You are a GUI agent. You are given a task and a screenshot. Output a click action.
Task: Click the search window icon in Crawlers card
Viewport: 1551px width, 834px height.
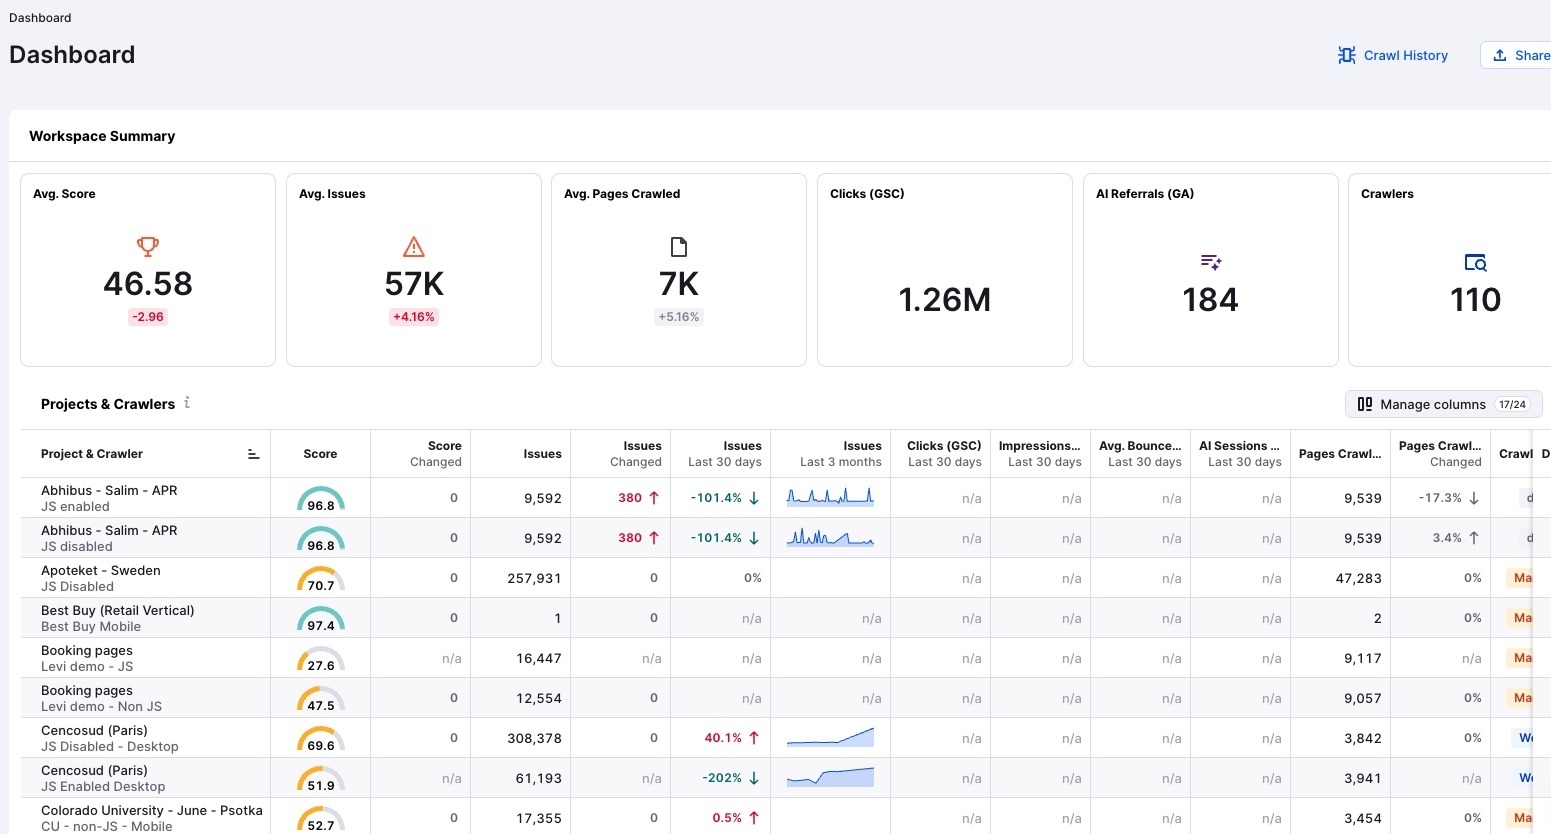[x=1476, y=262]
